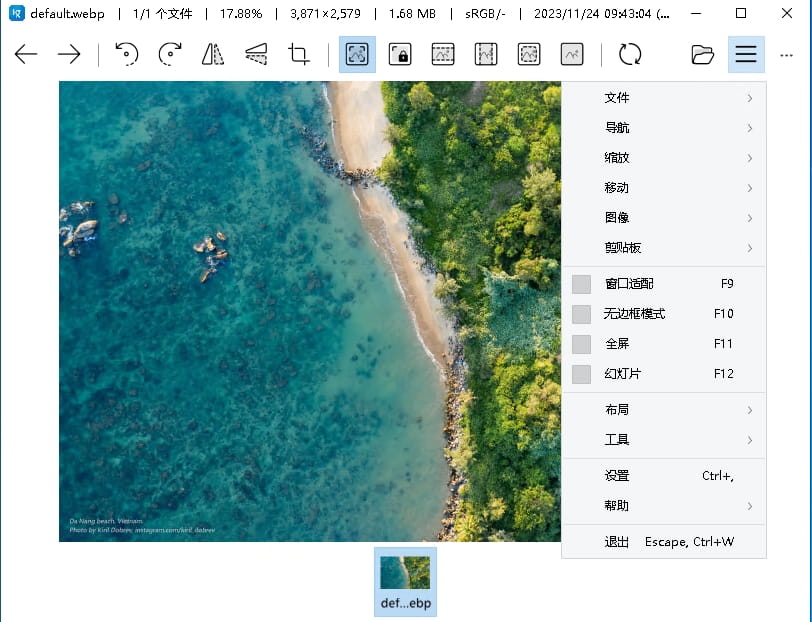Expand the 剪贴板 submenu arrow
Image resolution: width=812 pixels, height=622 pixels.
tap(750, 248)
